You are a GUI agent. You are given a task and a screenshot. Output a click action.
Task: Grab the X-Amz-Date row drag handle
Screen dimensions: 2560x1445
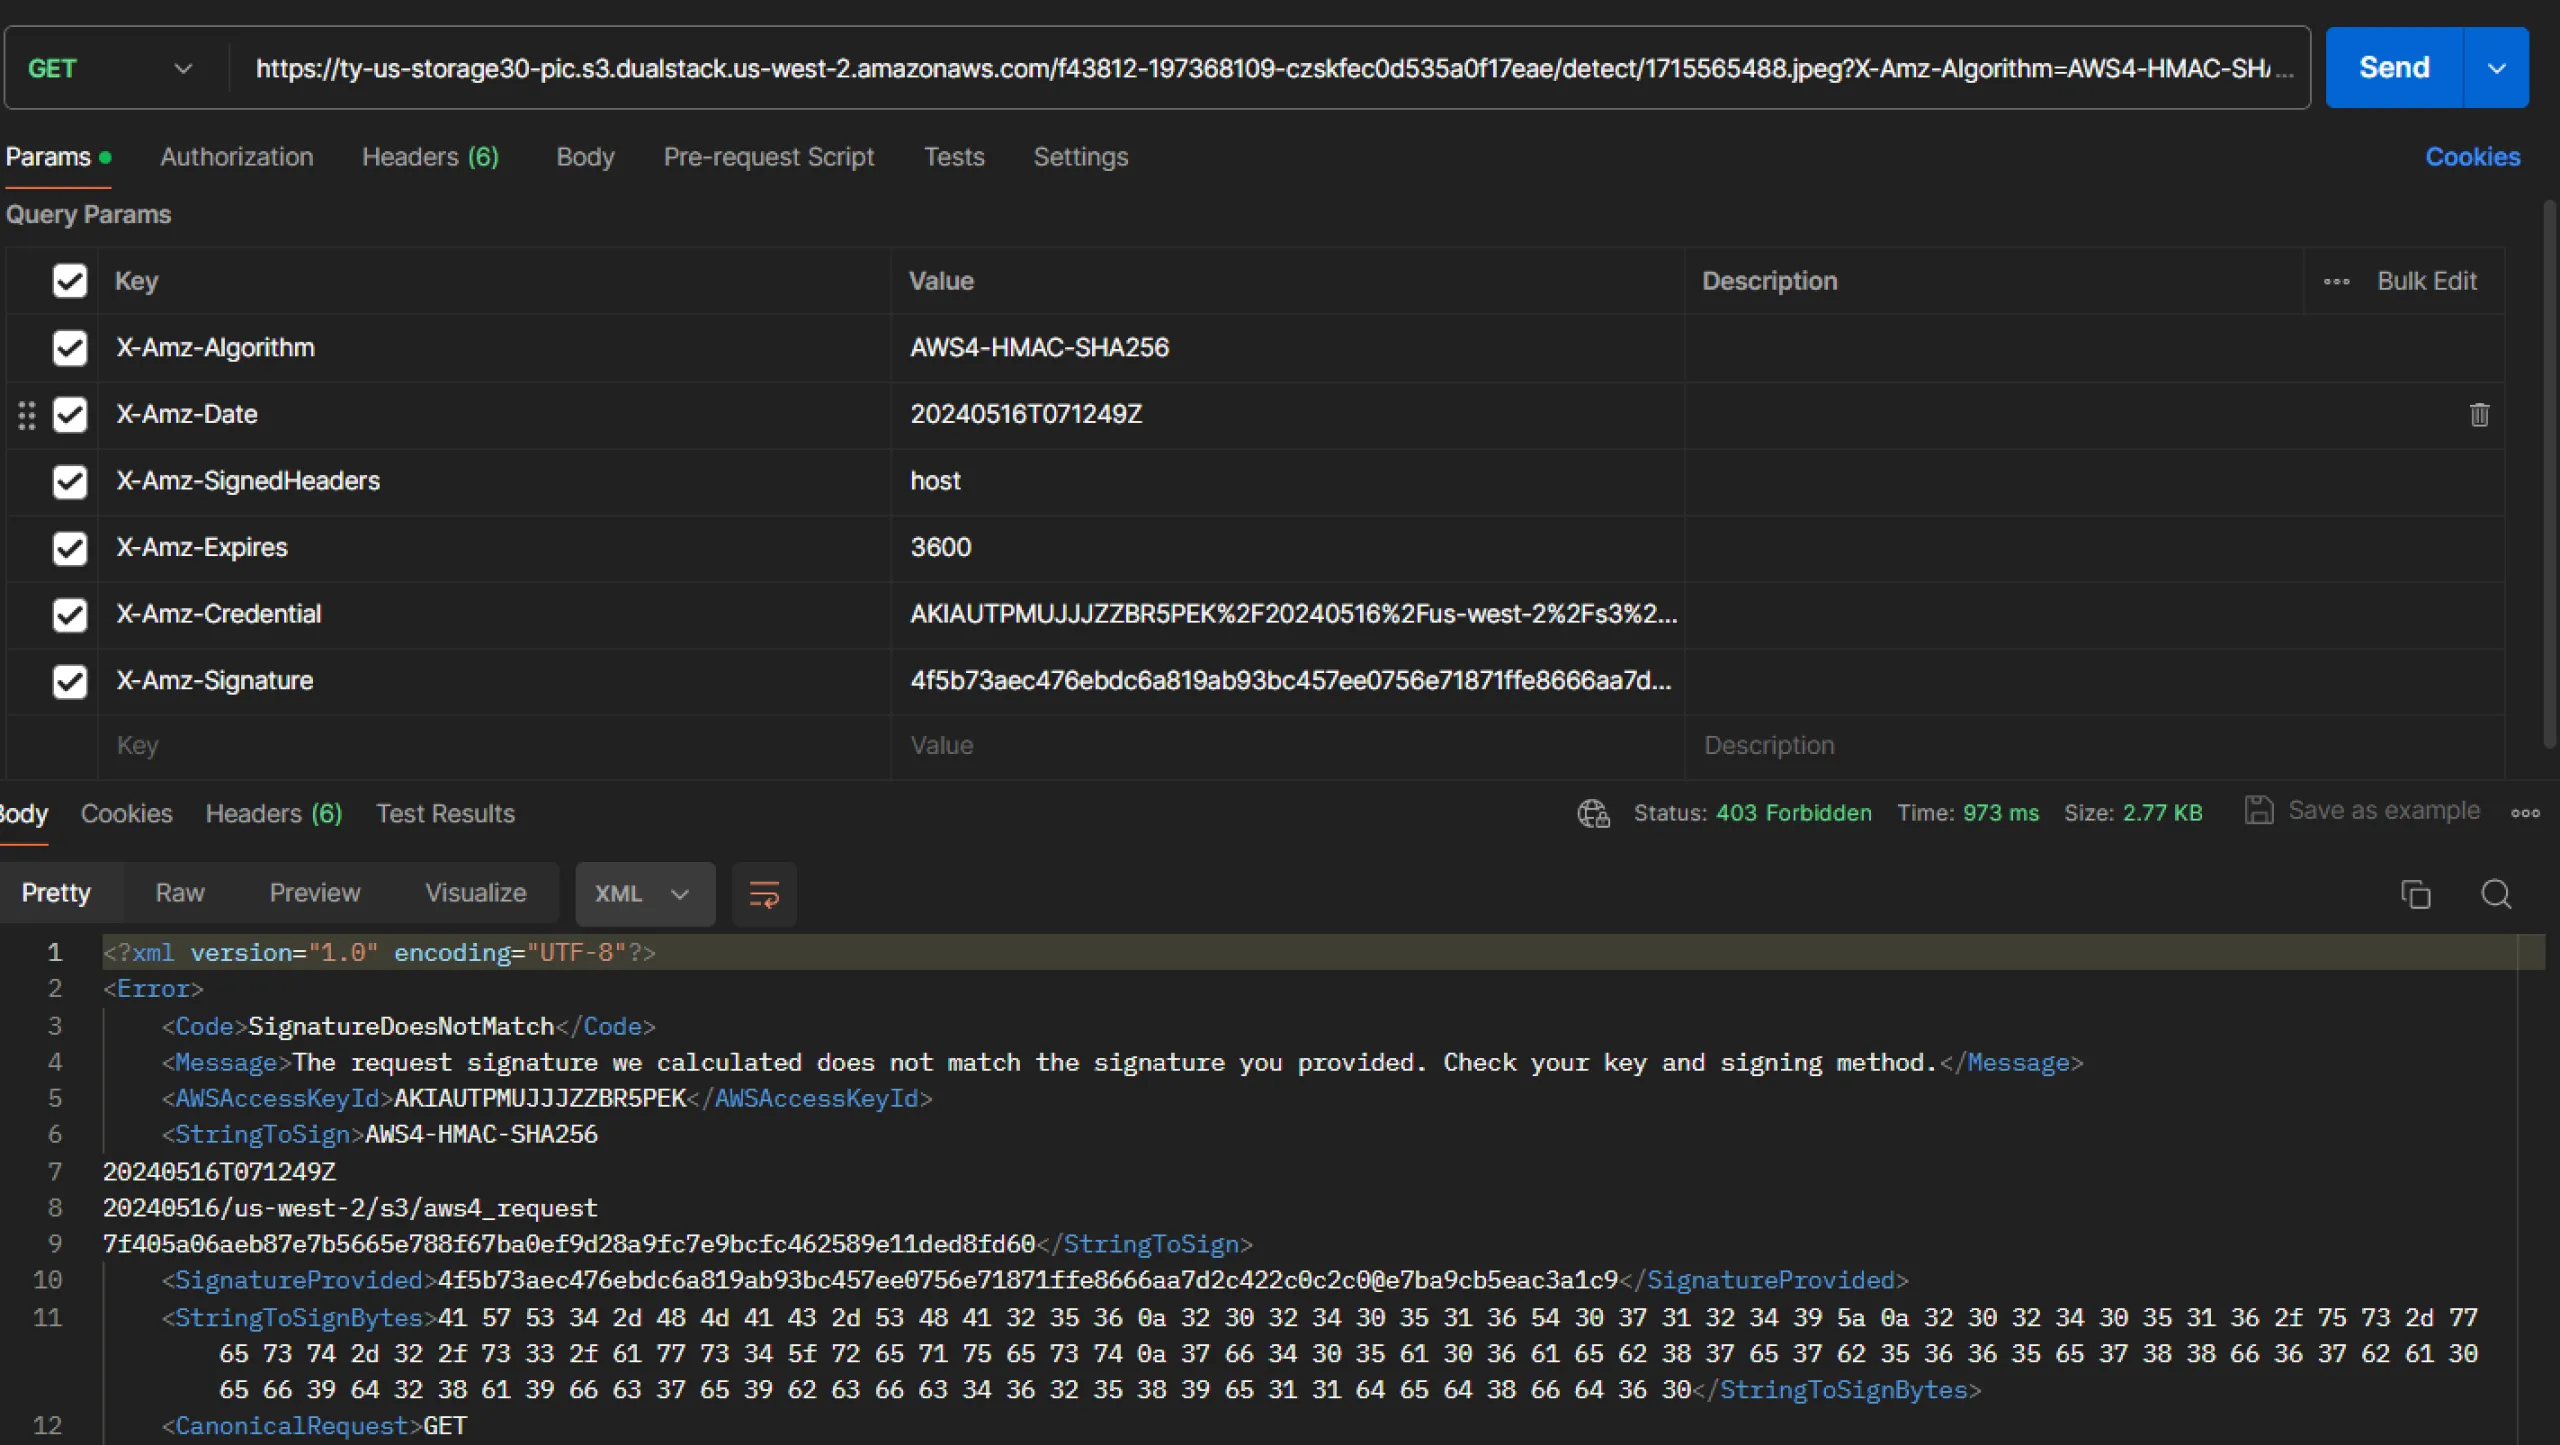point(27,415)
